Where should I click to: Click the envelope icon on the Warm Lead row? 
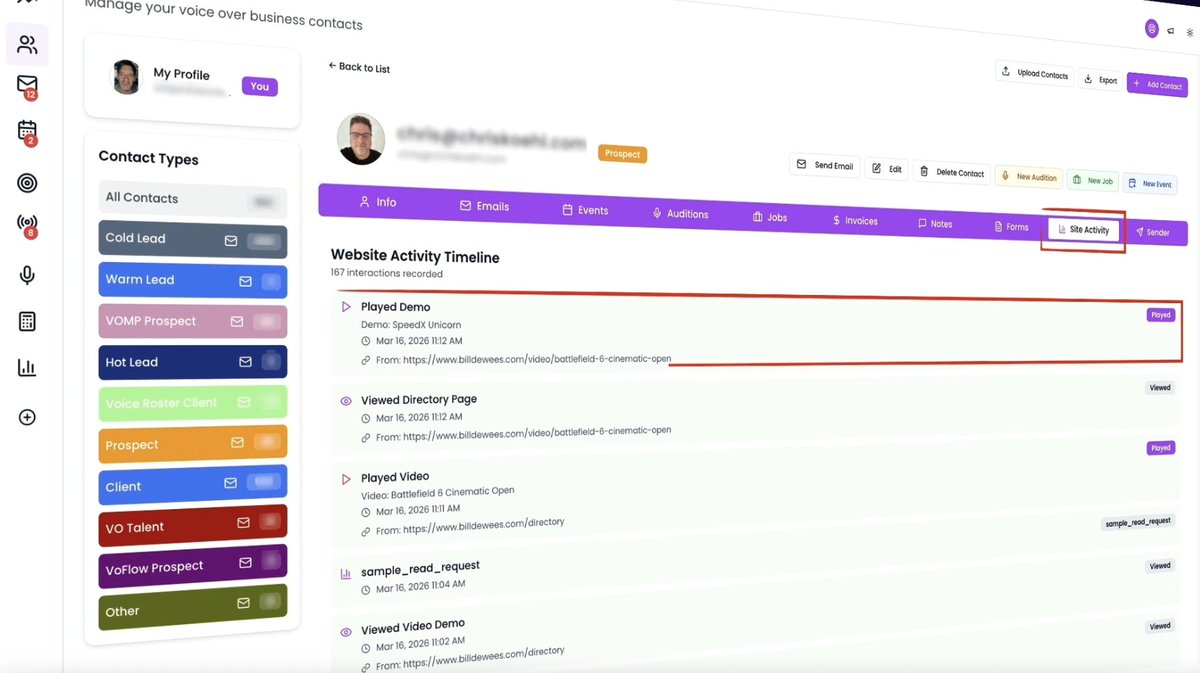[245, 282]
